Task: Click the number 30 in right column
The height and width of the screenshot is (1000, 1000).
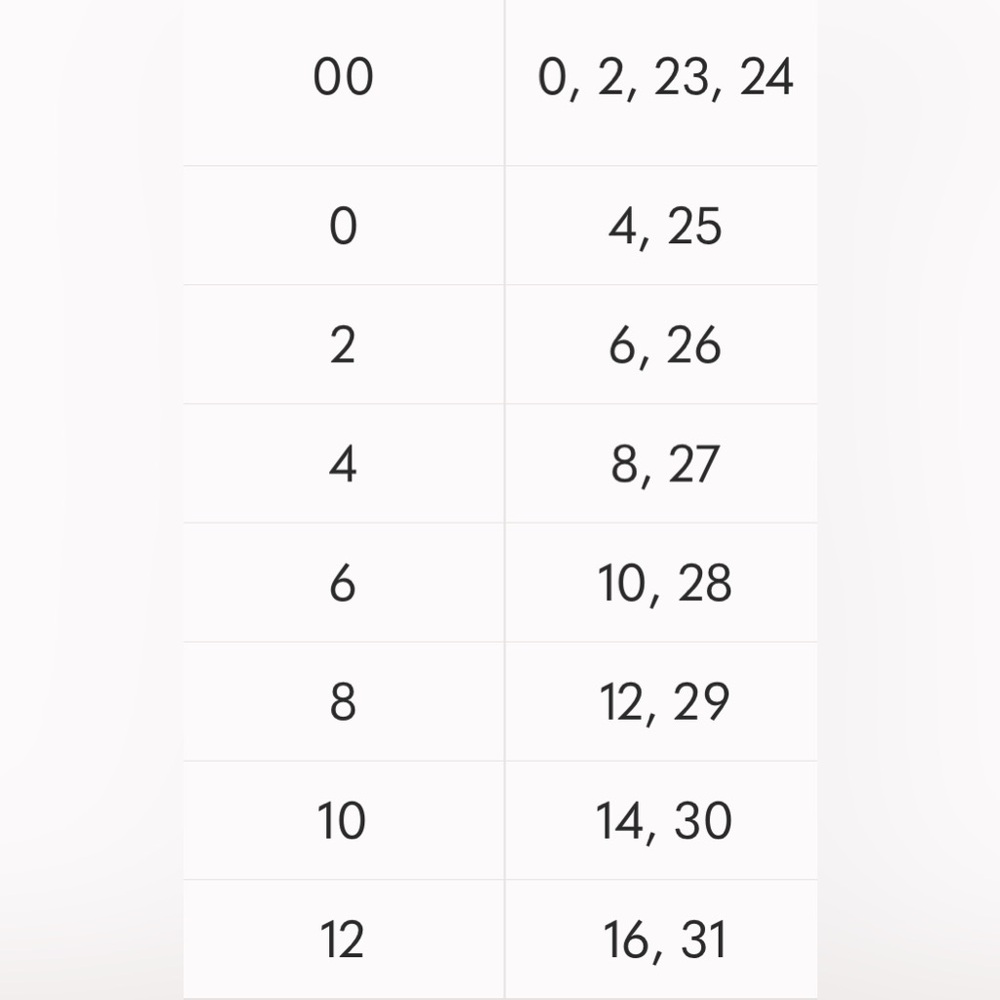Action: (703, 821)
